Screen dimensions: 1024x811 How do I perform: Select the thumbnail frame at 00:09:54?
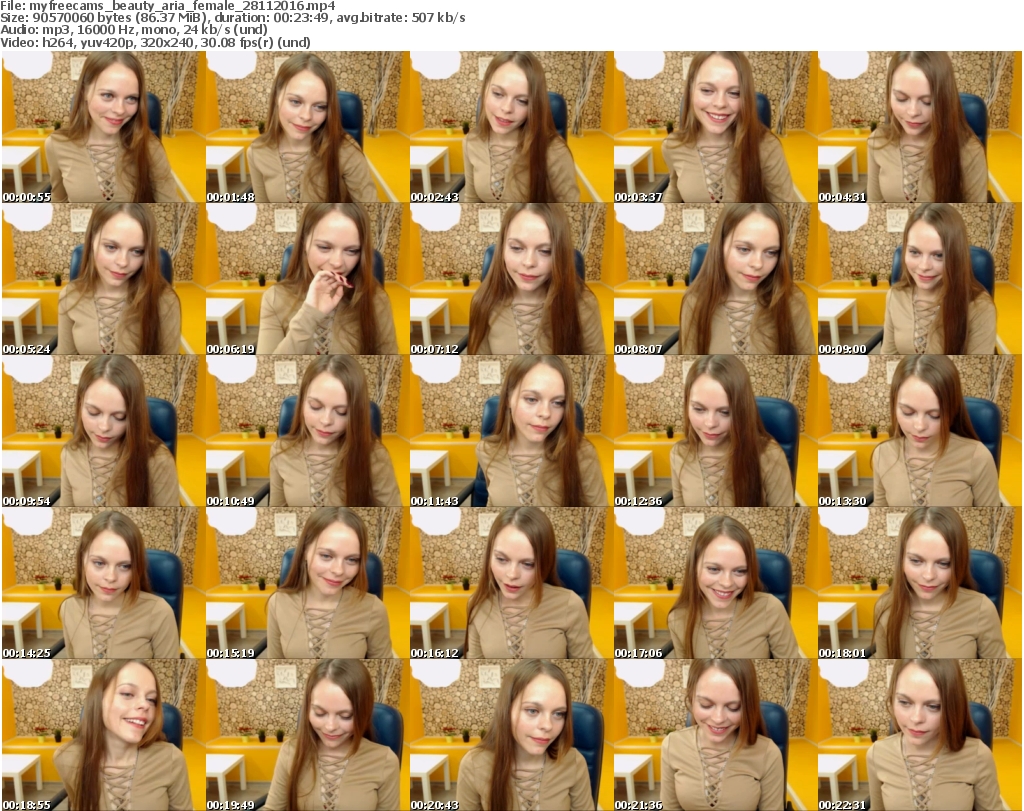pyautogui.click(x=103, y=431)
